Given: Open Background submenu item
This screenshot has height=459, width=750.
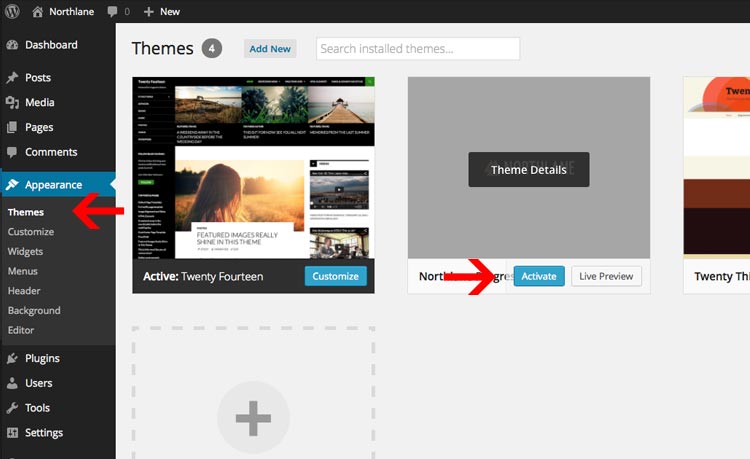Looking at the screenshot, I should pos(34,311).
